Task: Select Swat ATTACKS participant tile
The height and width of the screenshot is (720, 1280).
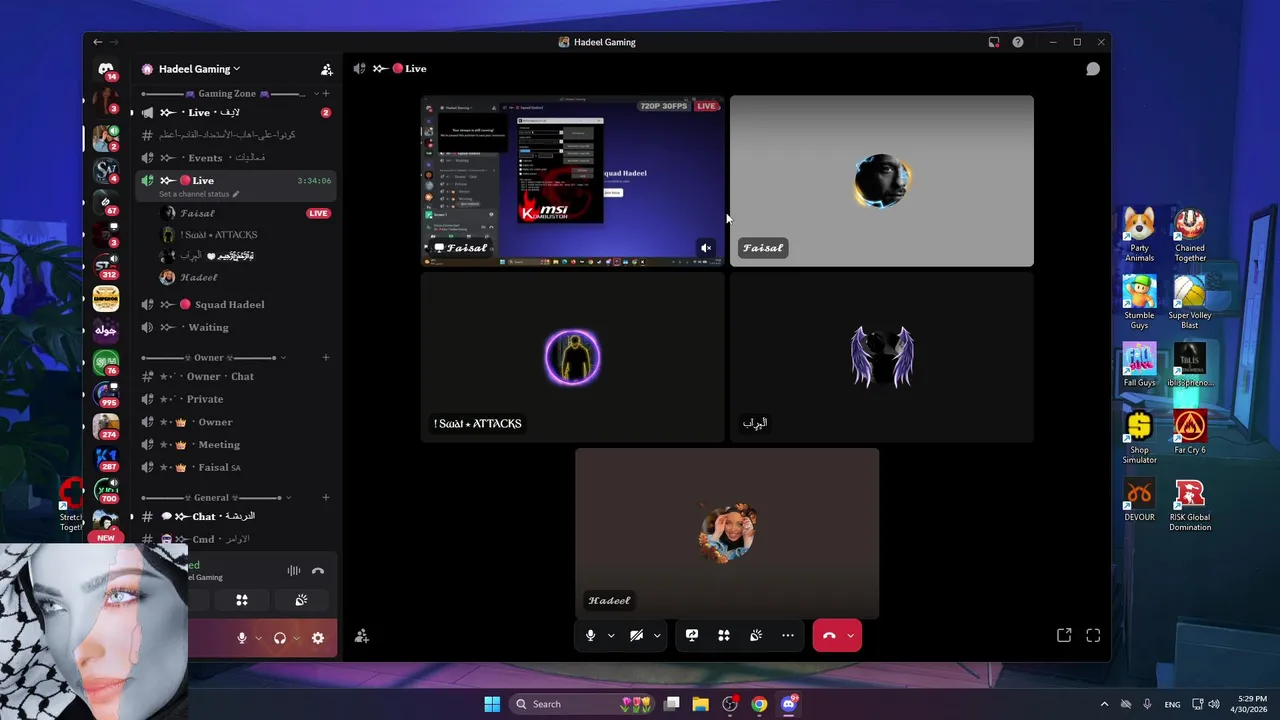Action: point(572,357)
